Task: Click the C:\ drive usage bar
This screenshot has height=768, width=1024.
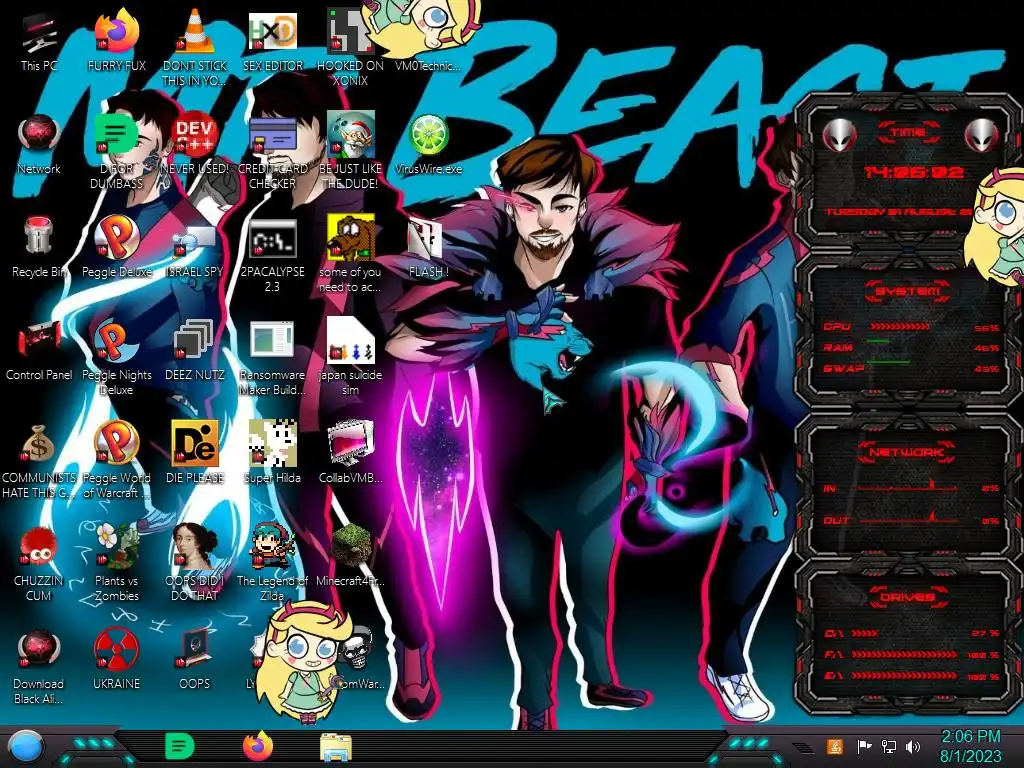Action: click(x=865, y=633)
